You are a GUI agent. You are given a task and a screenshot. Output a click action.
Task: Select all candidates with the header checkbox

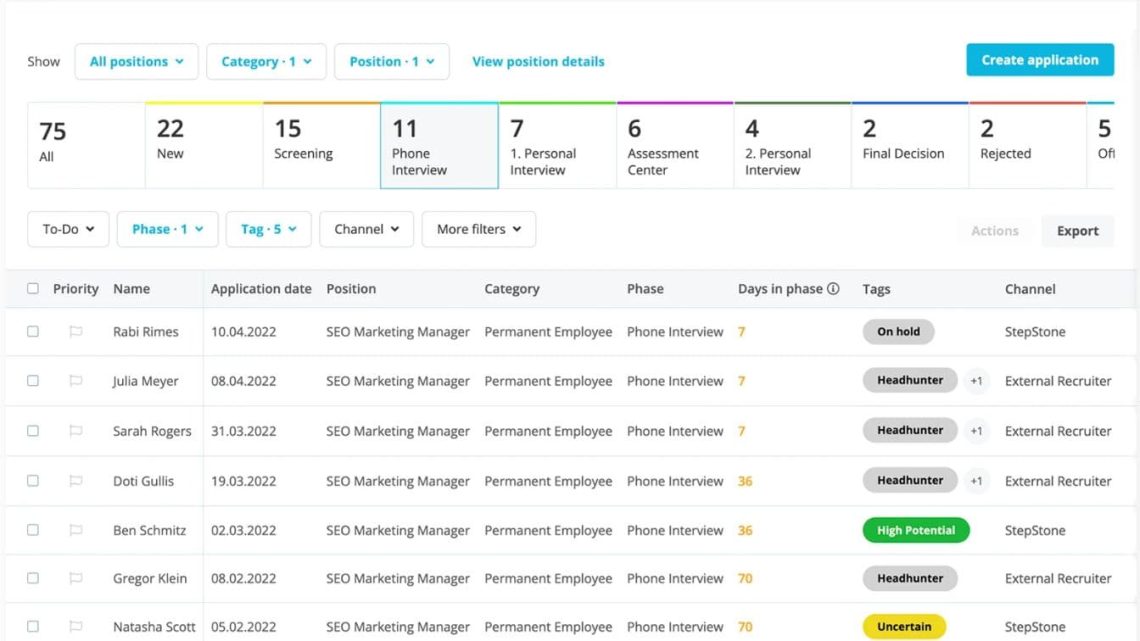point(34,288)
